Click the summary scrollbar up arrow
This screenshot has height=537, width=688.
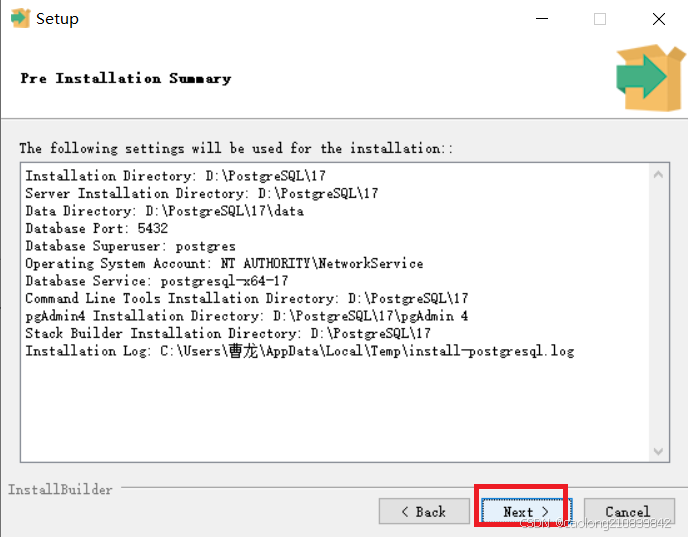coord(658,175)
